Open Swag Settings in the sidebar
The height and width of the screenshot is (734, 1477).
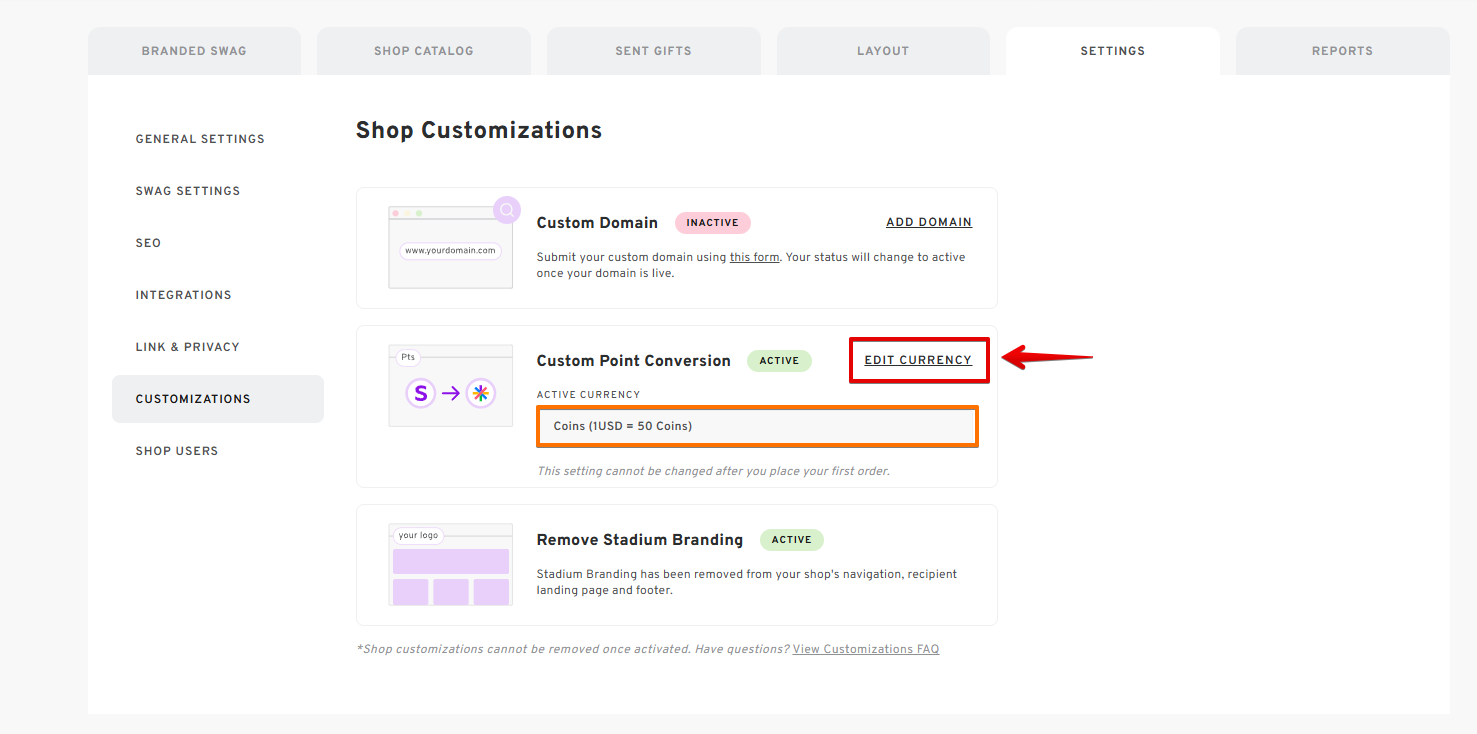tap(188, 191)
